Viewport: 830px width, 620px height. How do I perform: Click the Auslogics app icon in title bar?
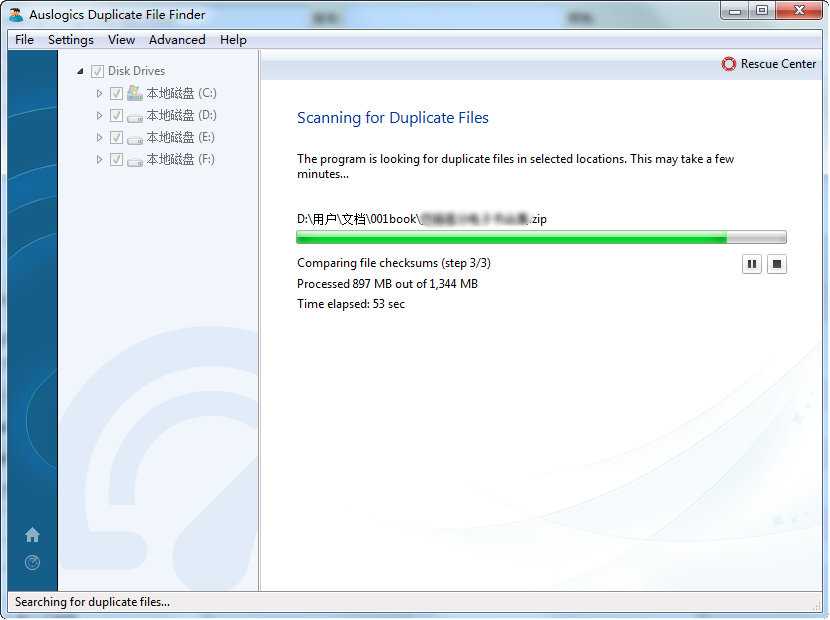16,14
